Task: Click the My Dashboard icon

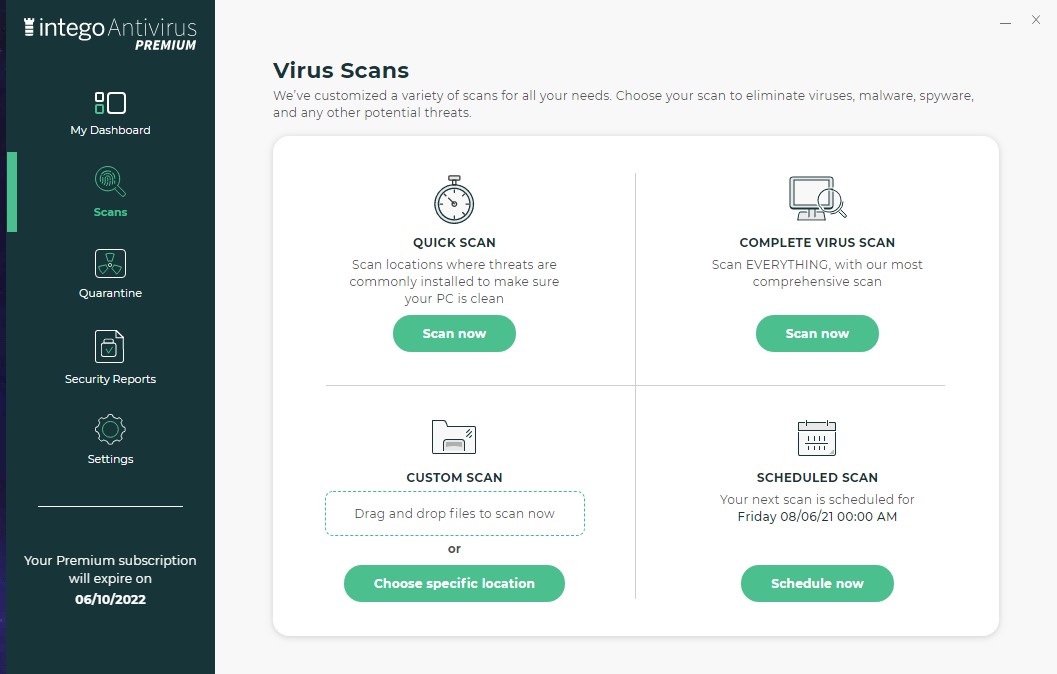Action: pyautogui.click(x=110, y=103)
